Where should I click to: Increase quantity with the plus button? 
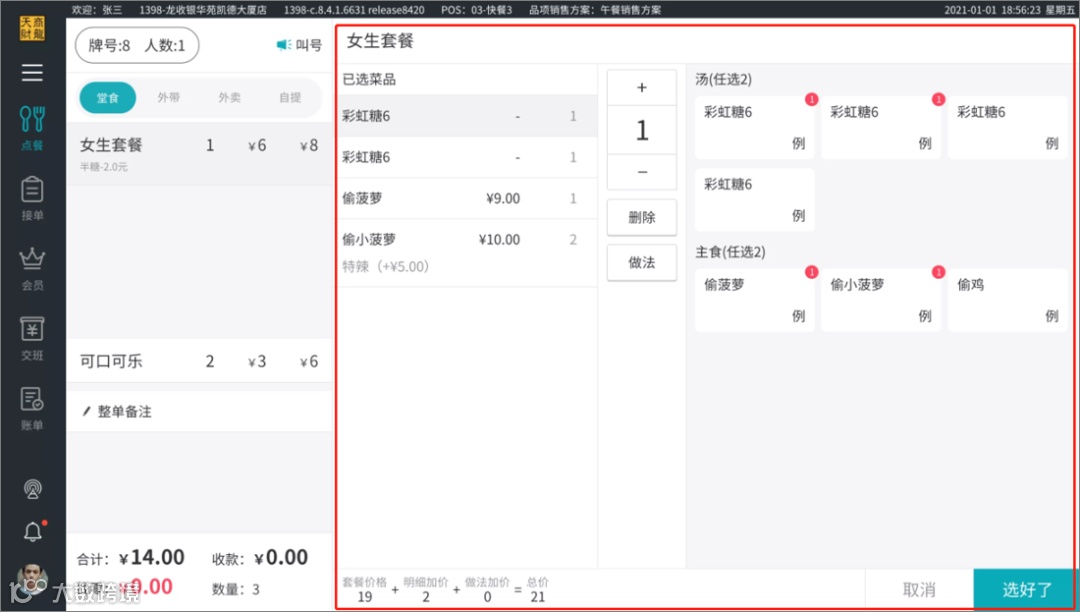[642, 87]
